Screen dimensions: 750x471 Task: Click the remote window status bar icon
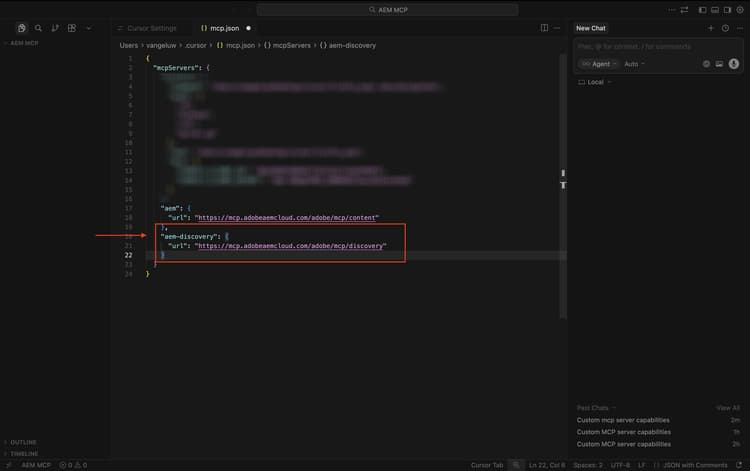pyautogui.click(x=8, y=465)
